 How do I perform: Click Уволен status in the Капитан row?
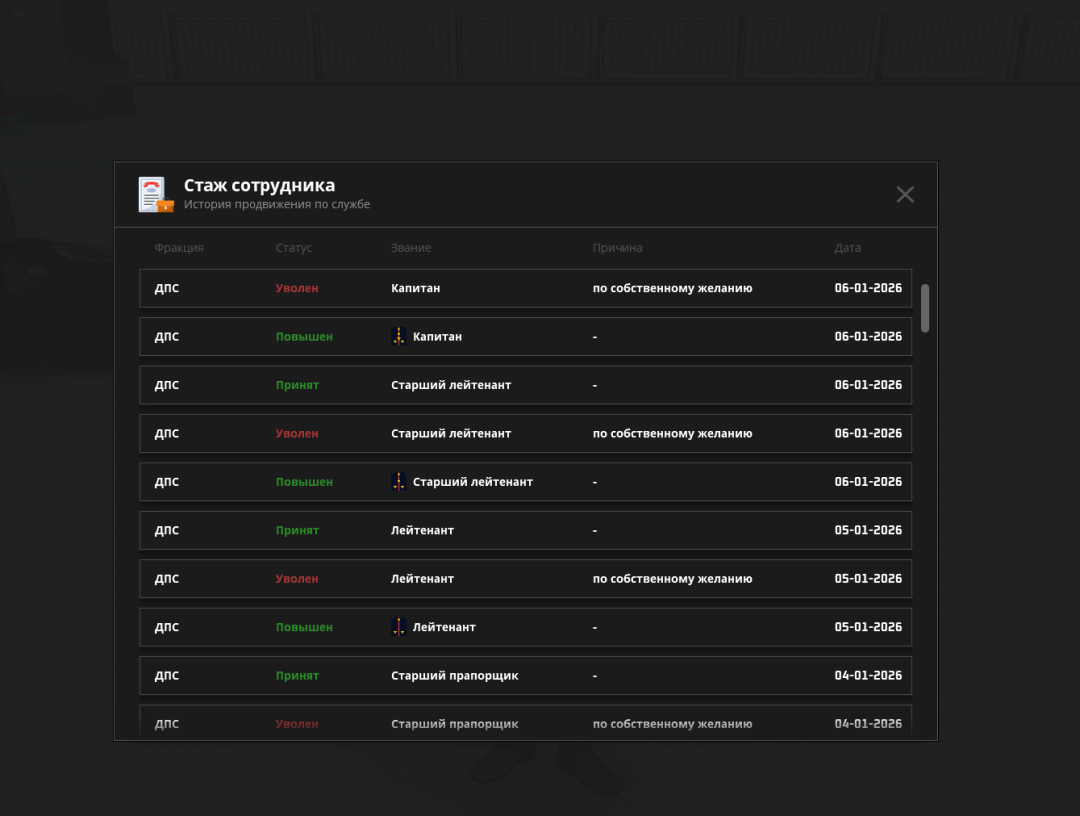[297, 288]
